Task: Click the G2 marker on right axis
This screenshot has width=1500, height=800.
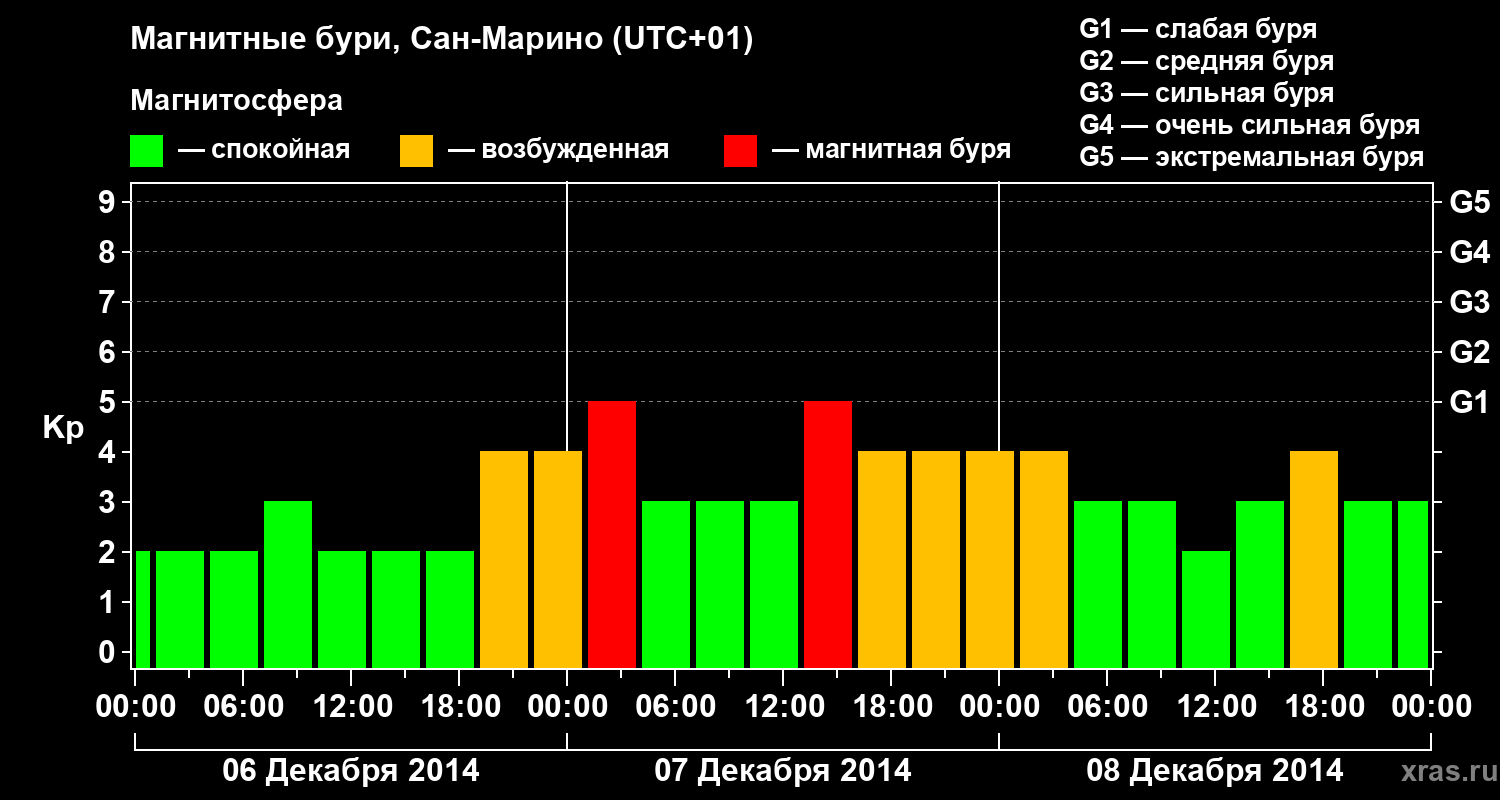Action: coord(1469,352)
